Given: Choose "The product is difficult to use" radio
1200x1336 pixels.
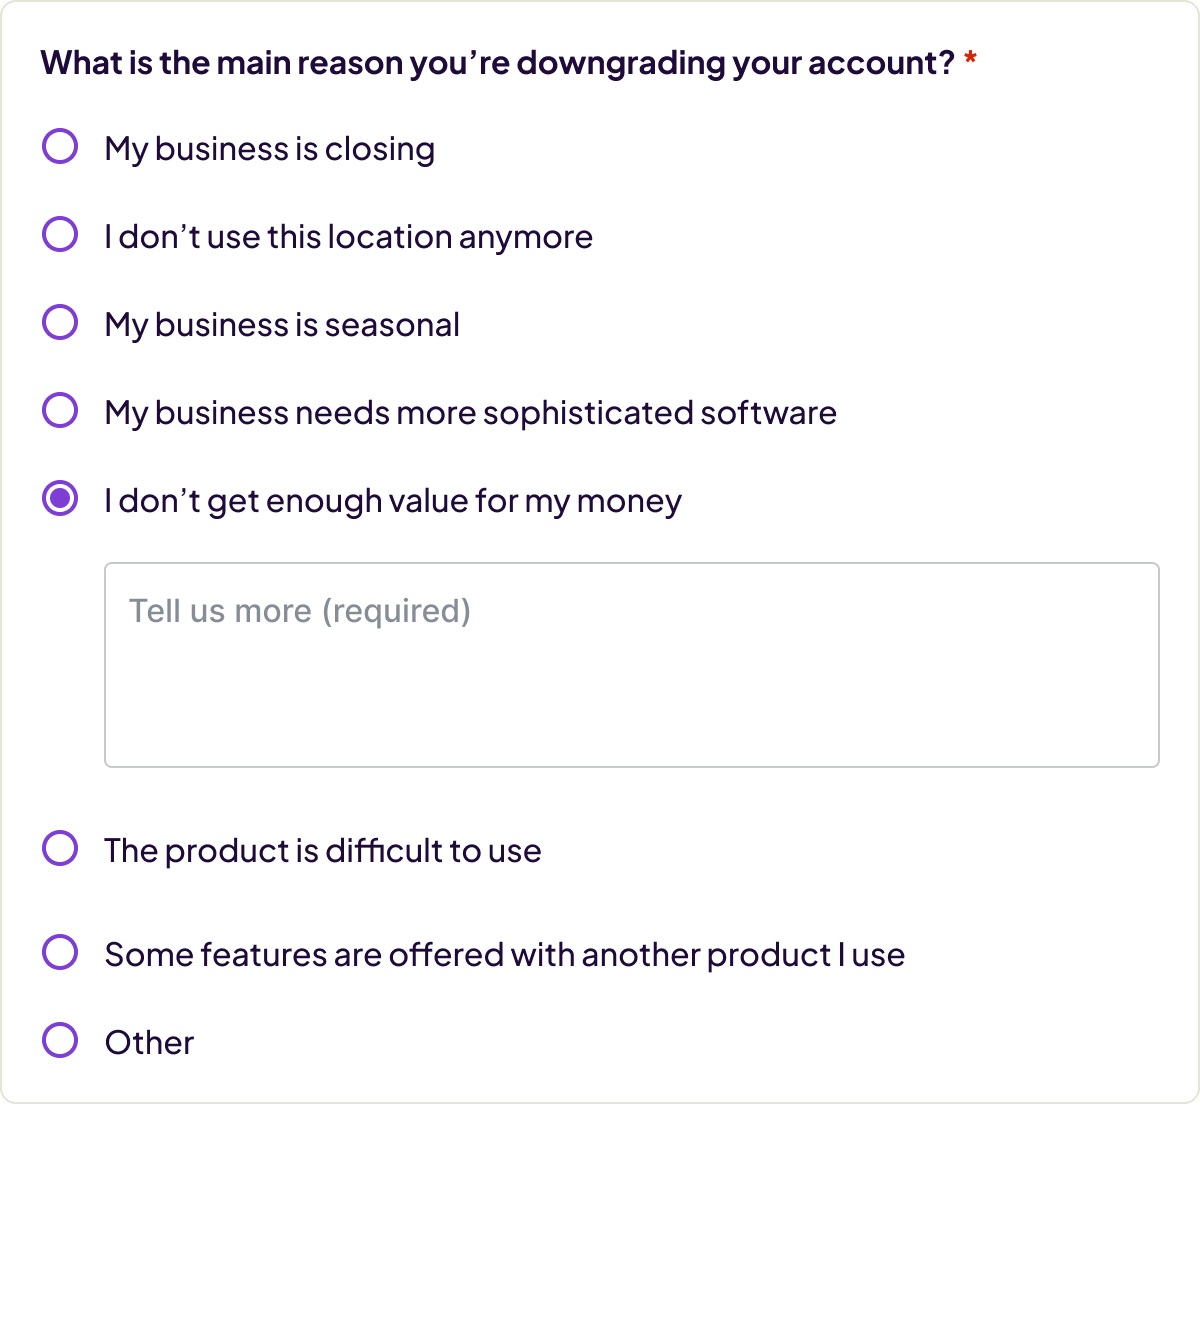Looking at the screenshot, I should pyautogui.click(x=60, y=848).
